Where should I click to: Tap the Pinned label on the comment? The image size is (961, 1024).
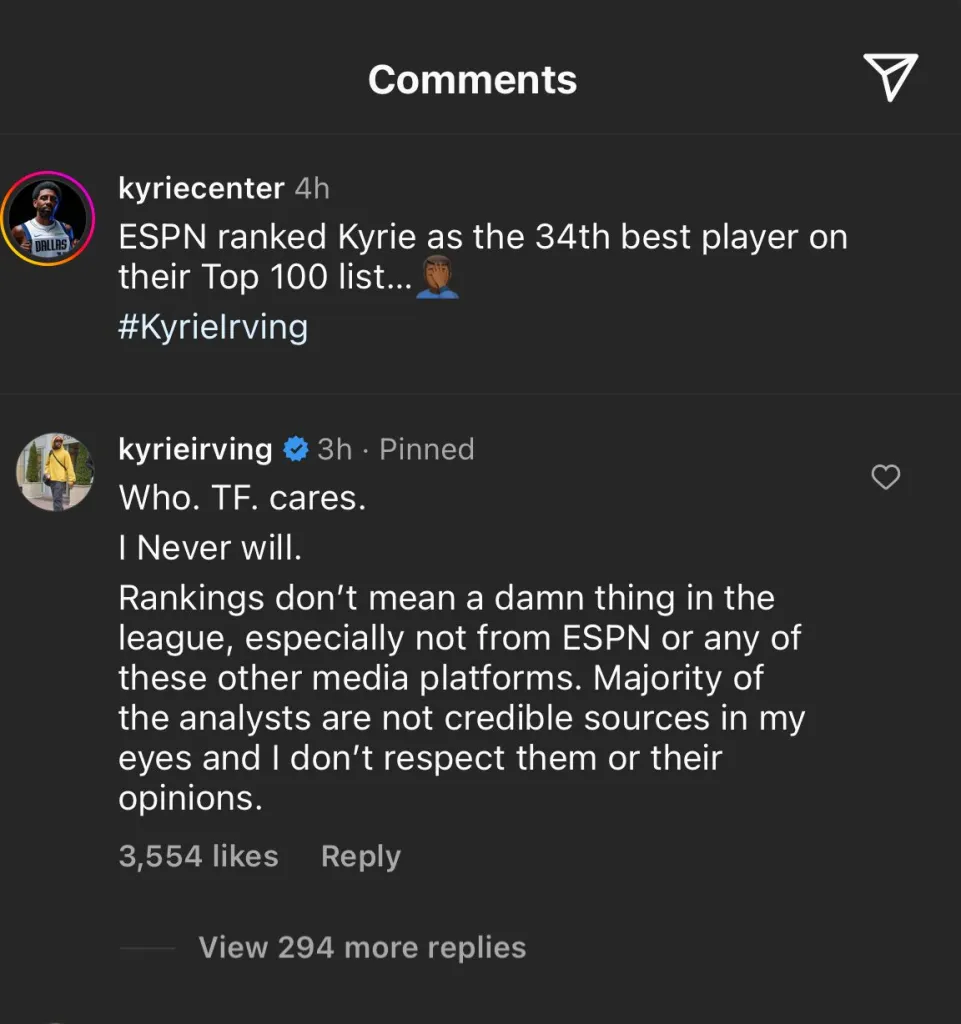(427, 450)
